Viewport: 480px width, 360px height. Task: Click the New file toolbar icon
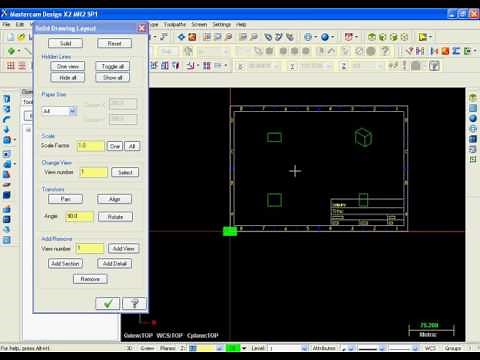click(10, 37)
